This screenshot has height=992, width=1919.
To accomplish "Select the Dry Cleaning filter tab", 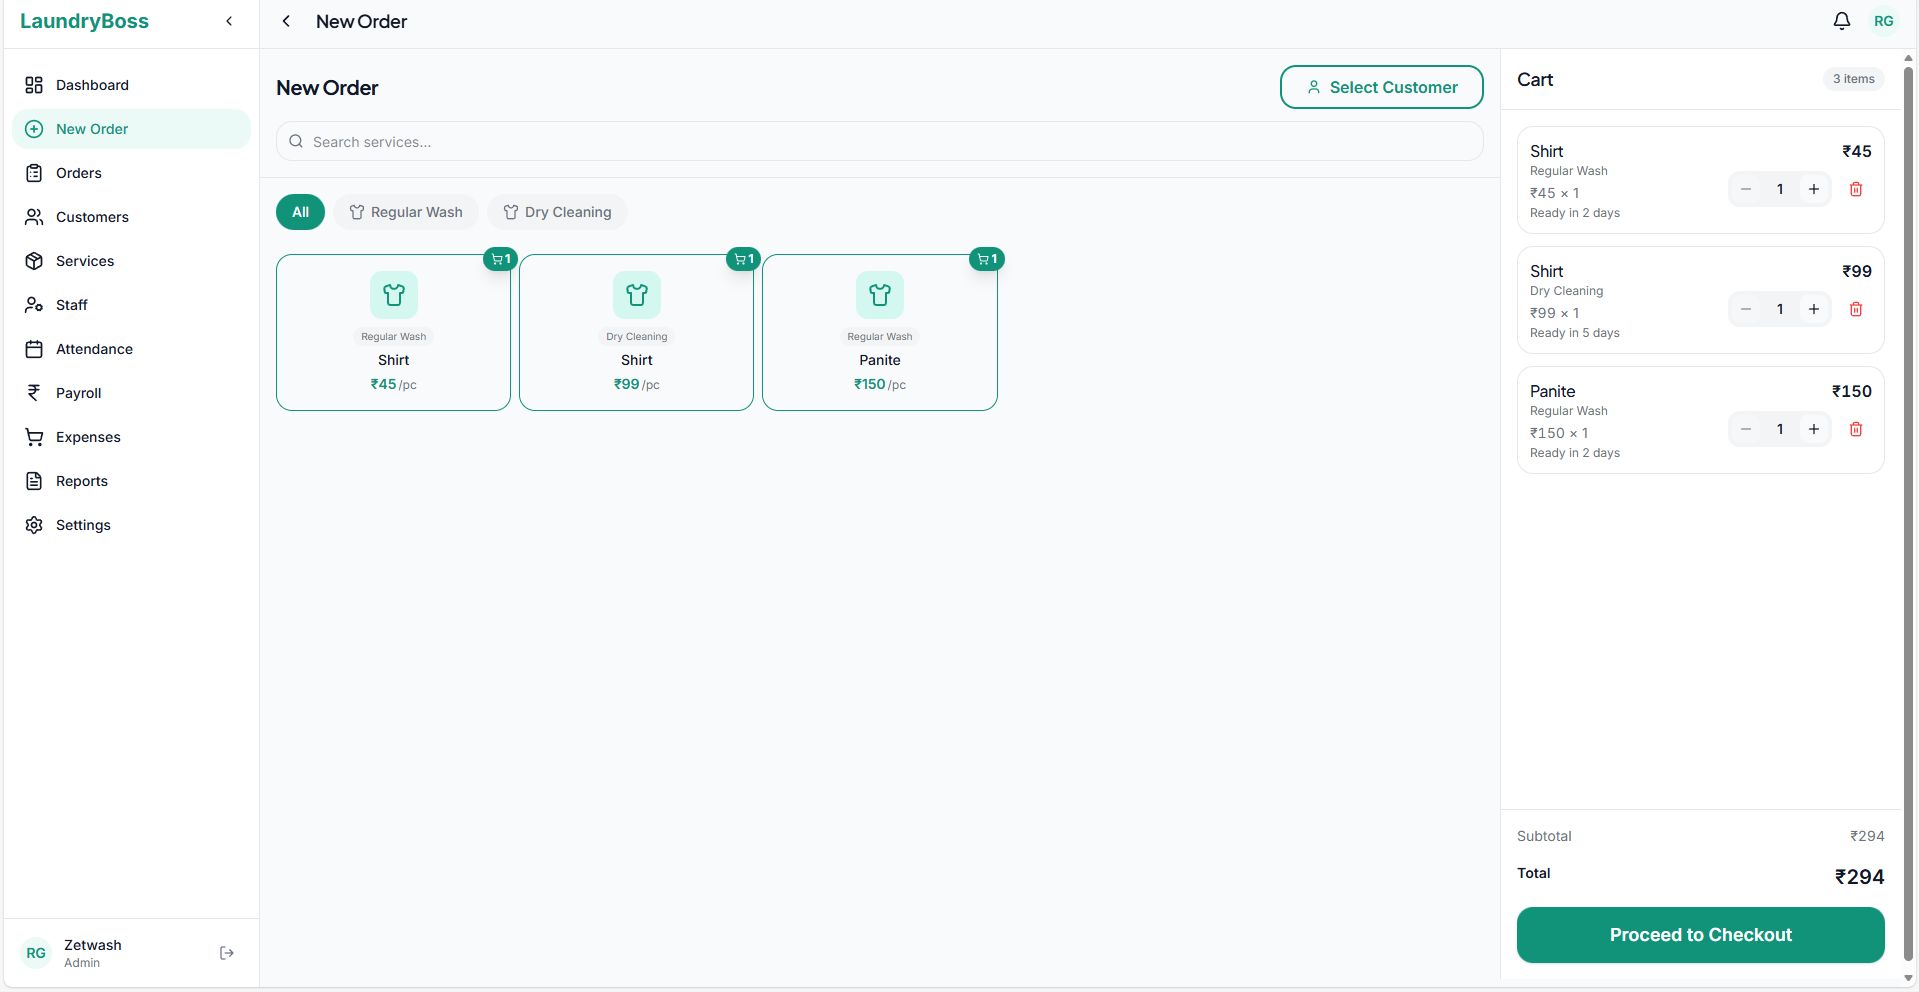I will (557, 212).
